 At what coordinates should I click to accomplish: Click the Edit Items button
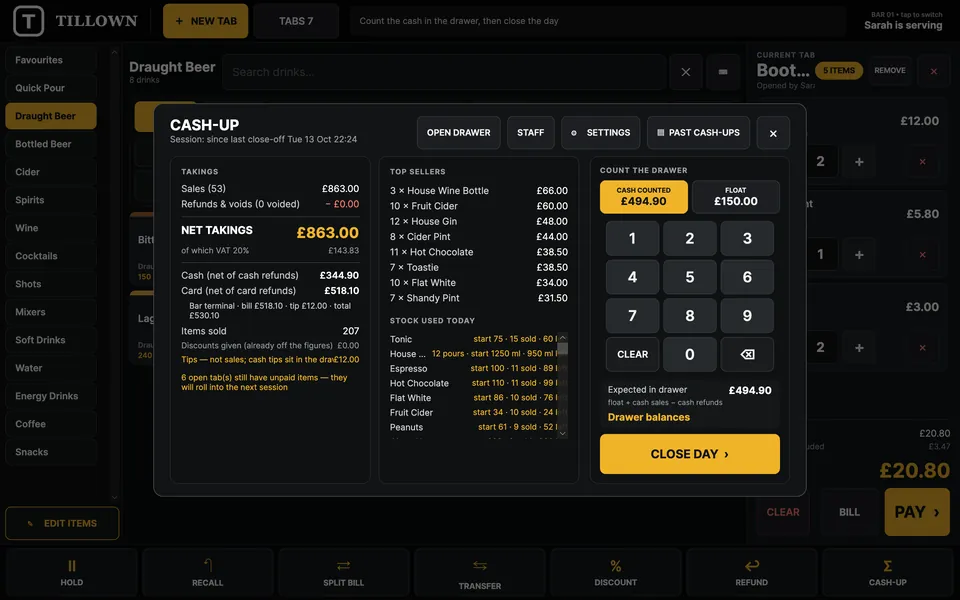click(62, 523)
